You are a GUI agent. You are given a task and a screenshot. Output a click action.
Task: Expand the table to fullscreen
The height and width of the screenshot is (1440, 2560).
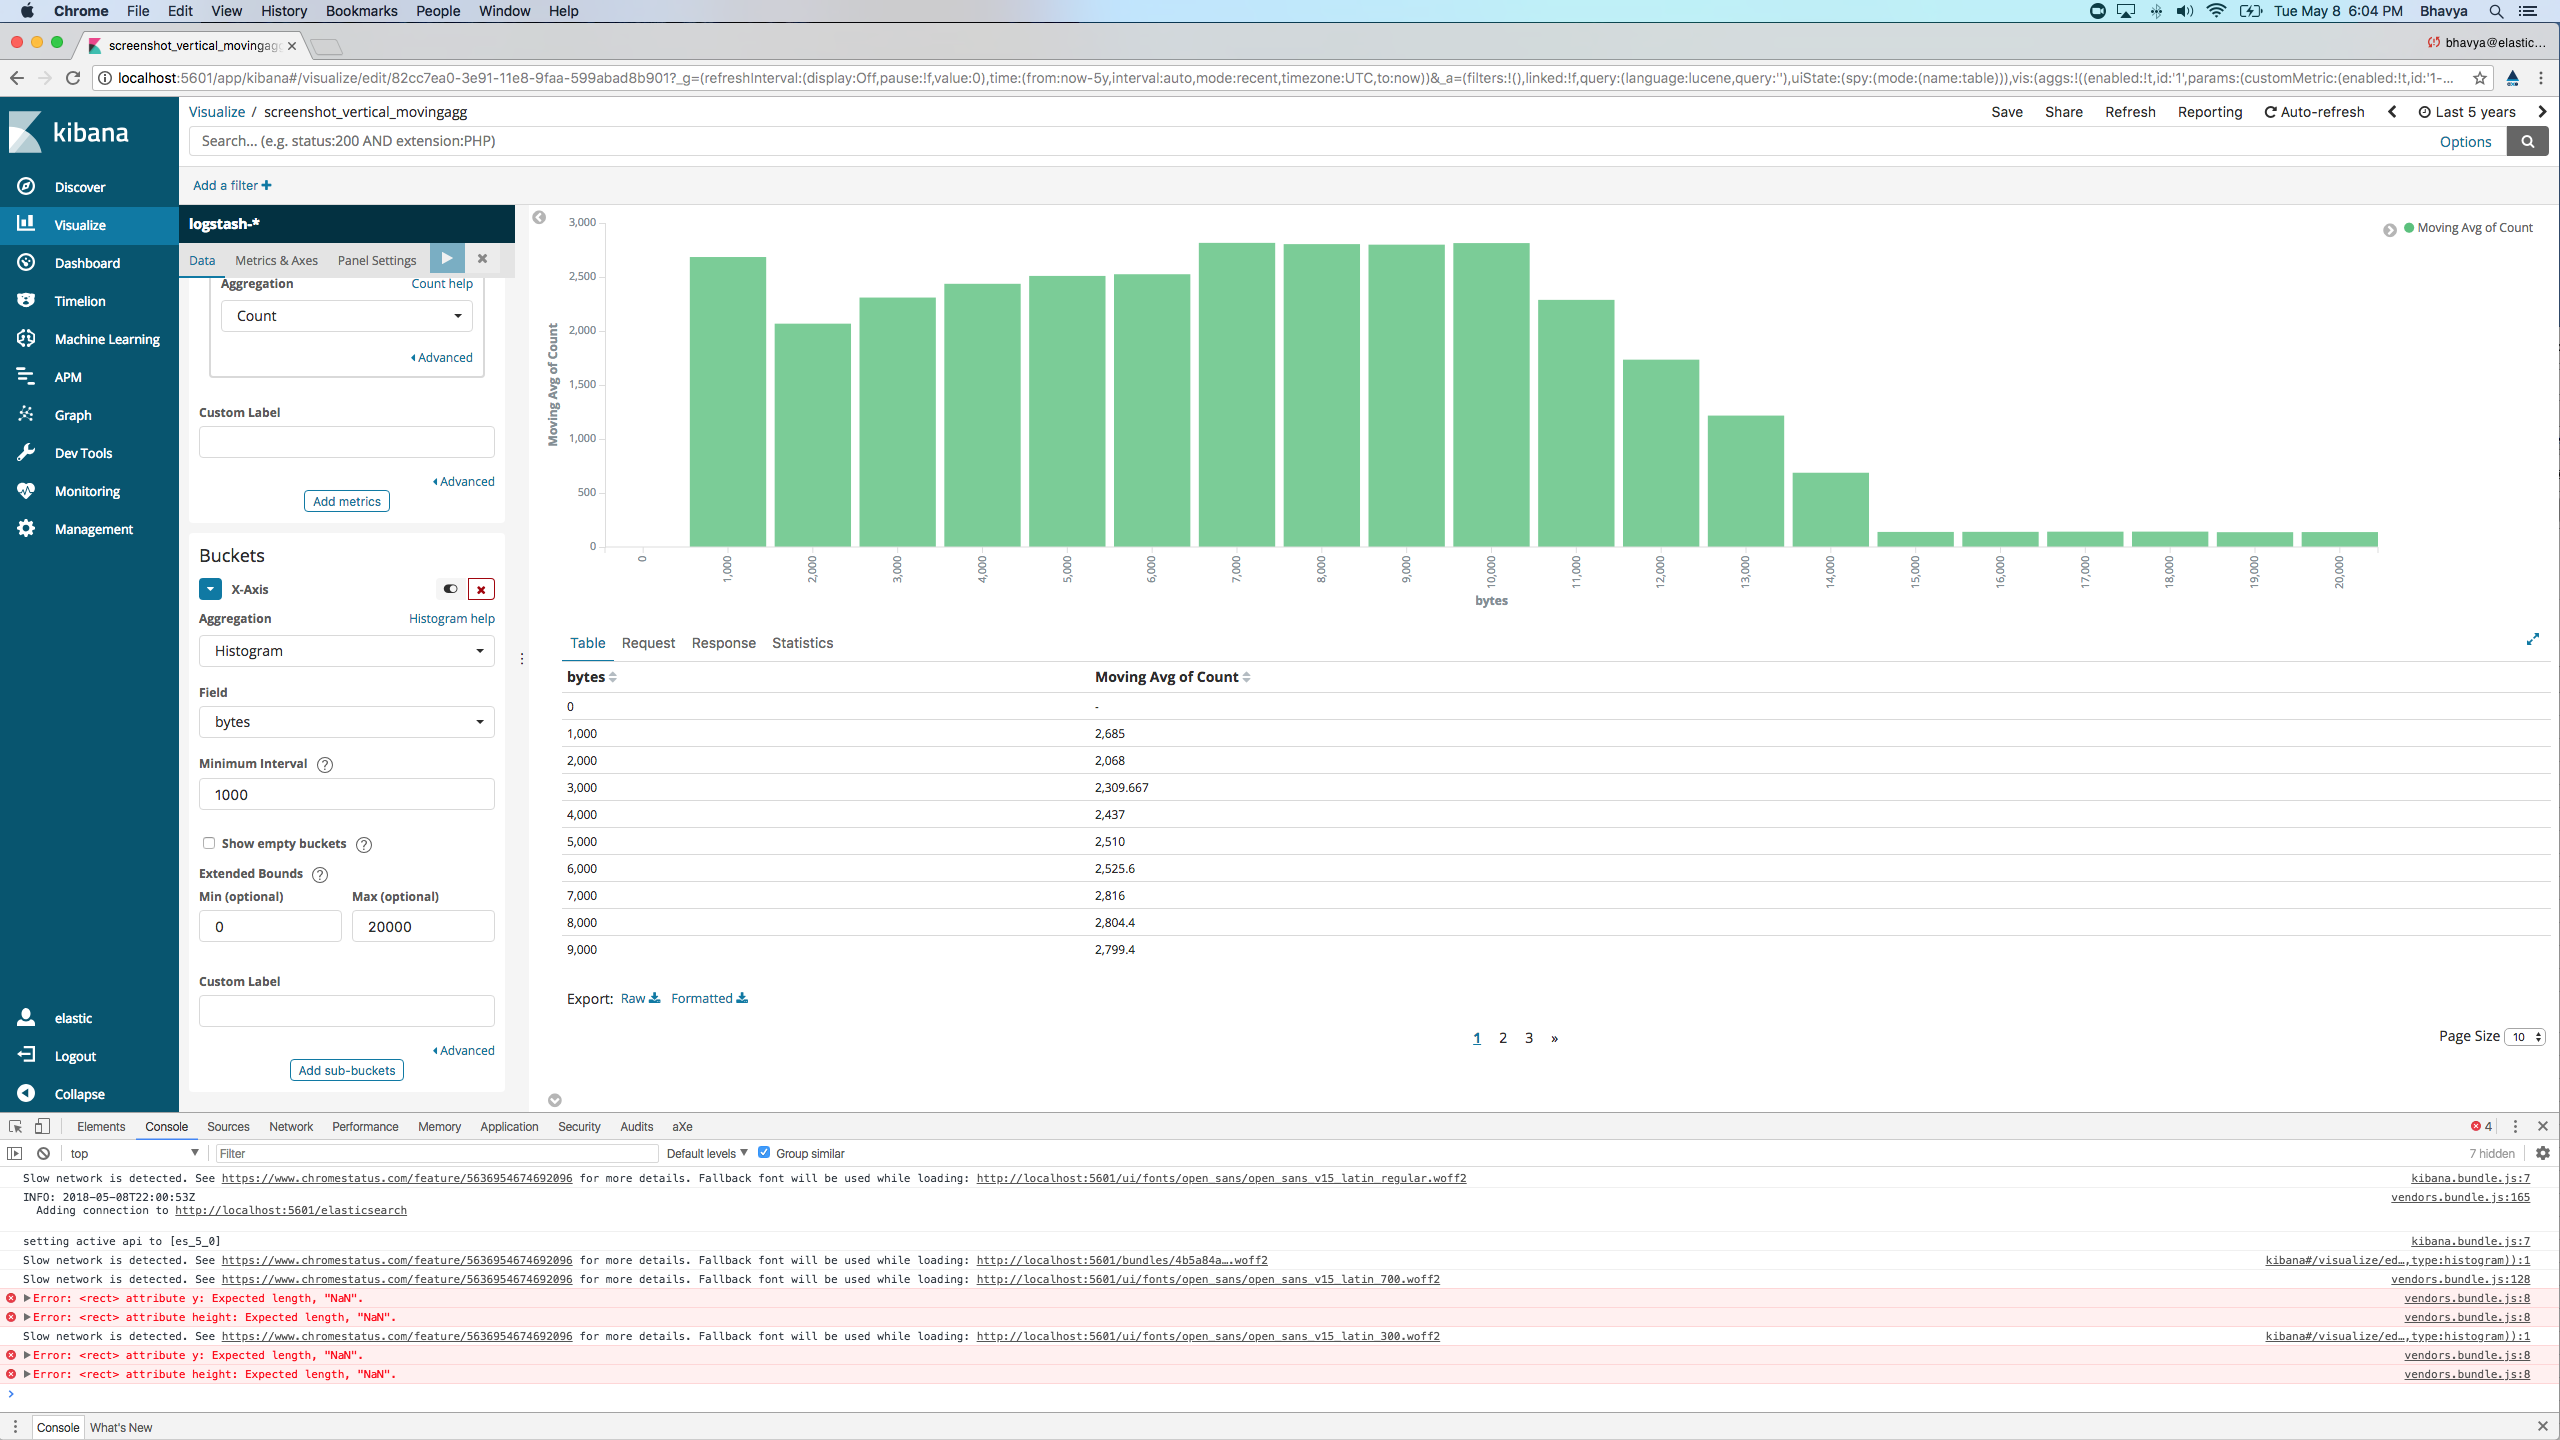2535,639
